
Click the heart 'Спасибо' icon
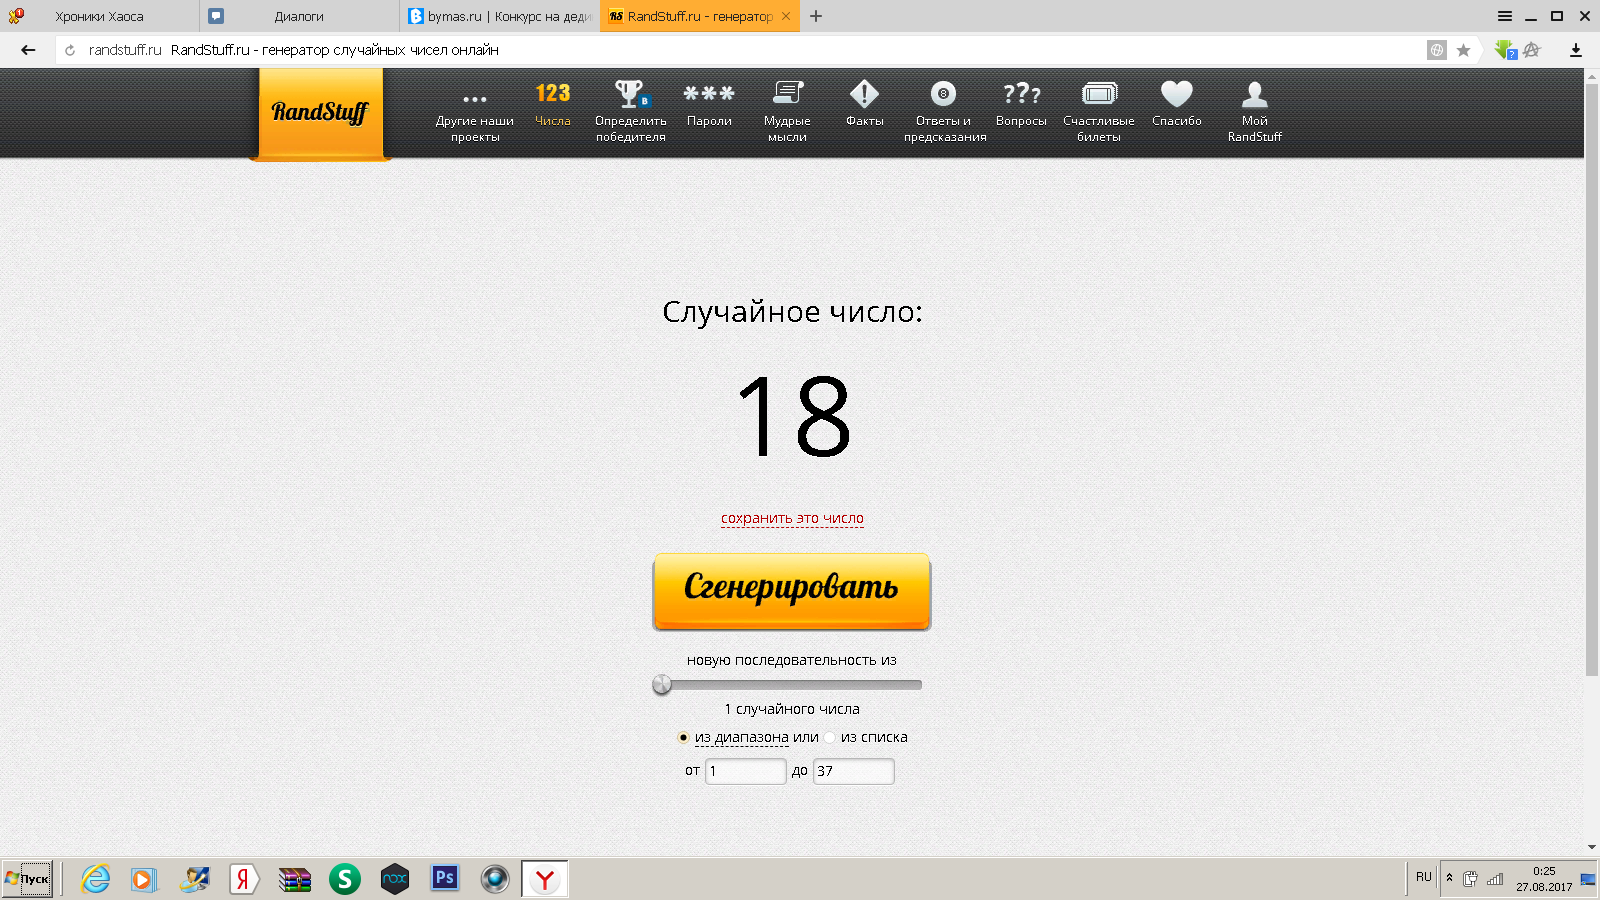pos(1176,95)
